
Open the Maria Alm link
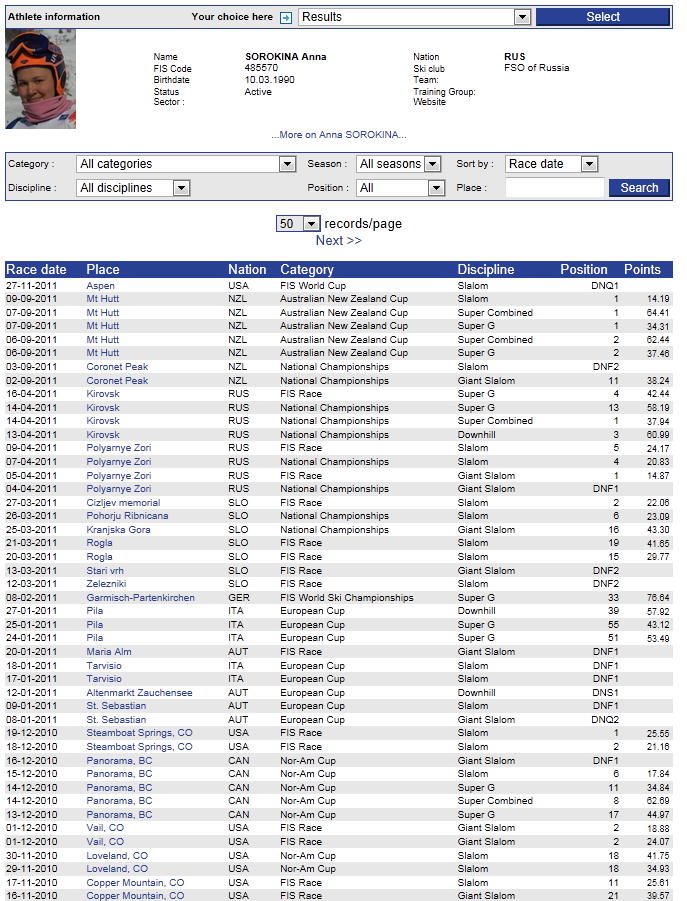pos(109,652)
